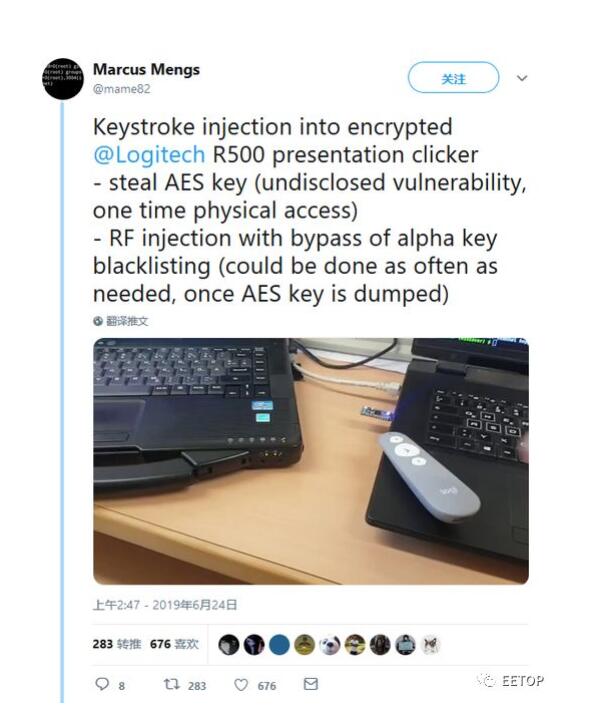Screen dimensions: 600x711
Task: Open the attached laptop and clicker photo
Action: pyautogui.click(x=311, y=461)
